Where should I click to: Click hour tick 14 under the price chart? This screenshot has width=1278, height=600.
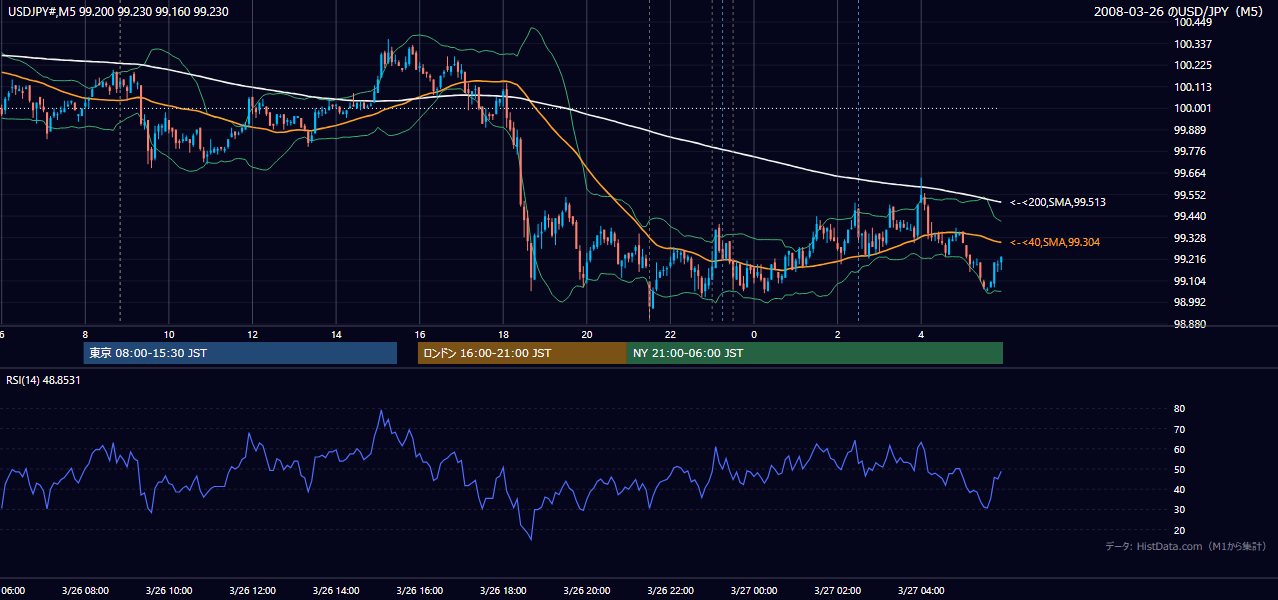(336, 334)
